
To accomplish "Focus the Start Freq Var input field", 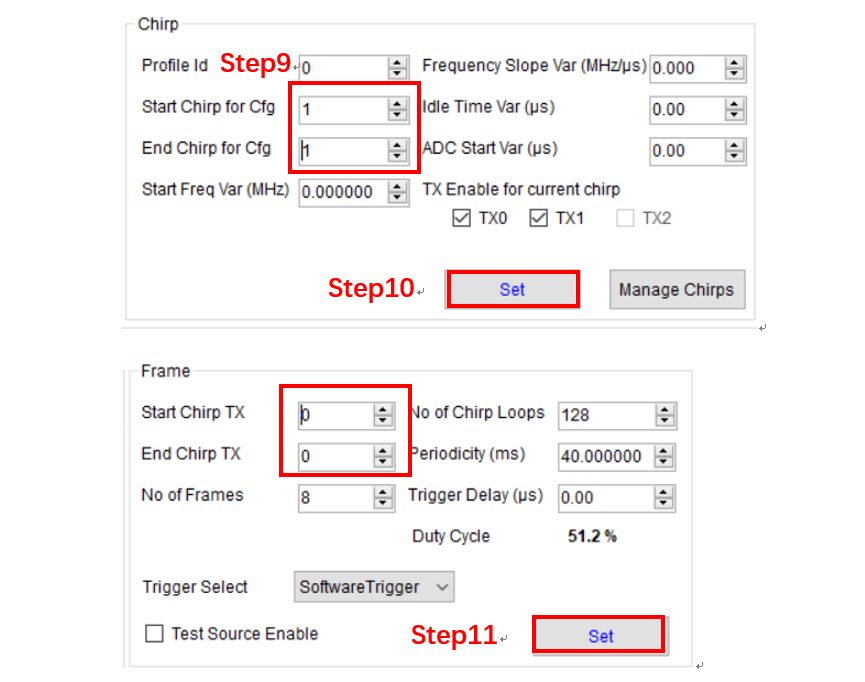I will [340, 192].
